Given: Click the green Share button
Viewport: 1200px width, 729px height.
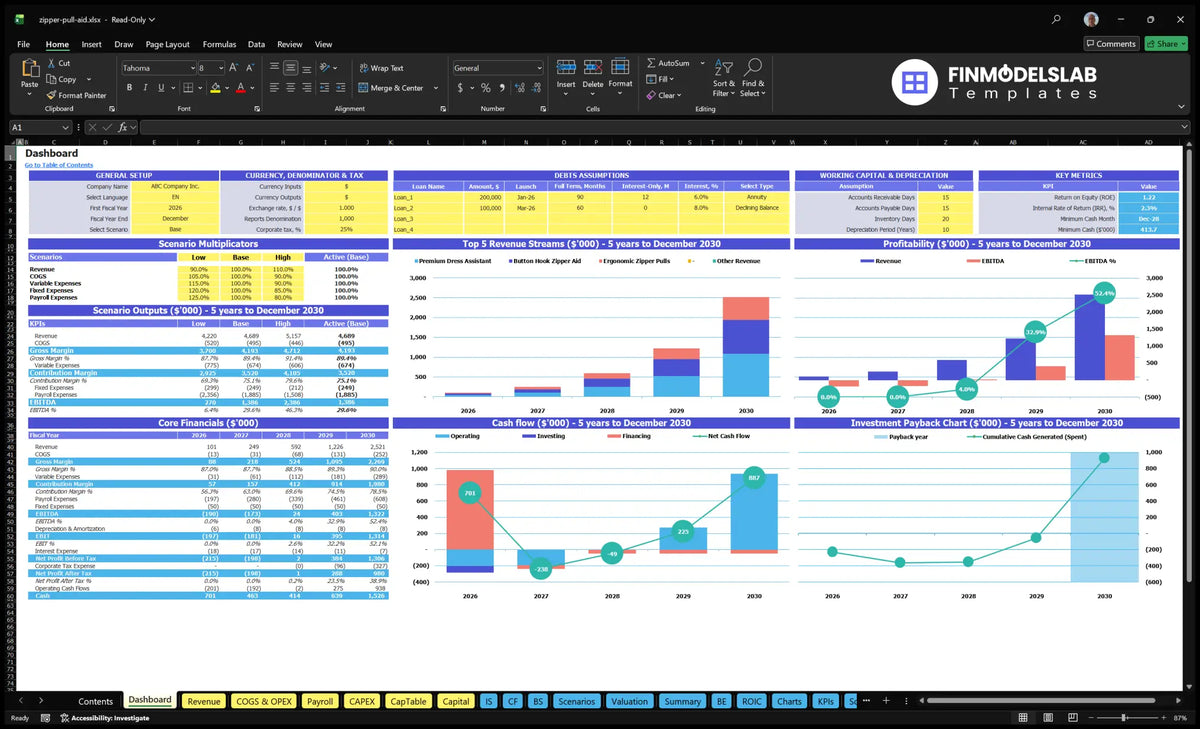Looking at the screenshot, I should pyautogui.click(x=1166, y=44).
